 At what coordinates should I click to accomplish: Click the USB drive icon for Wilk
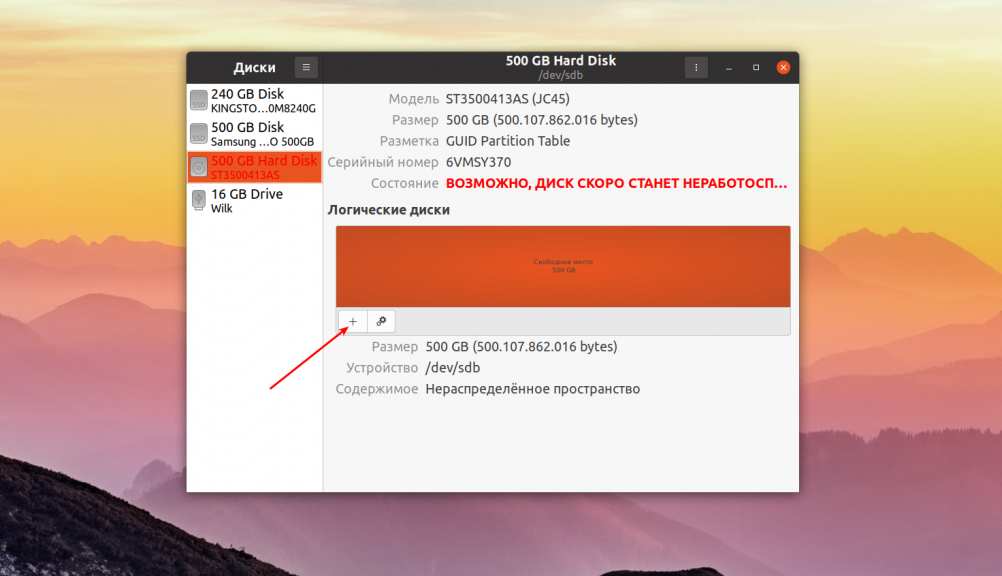(x=199, y=200)
